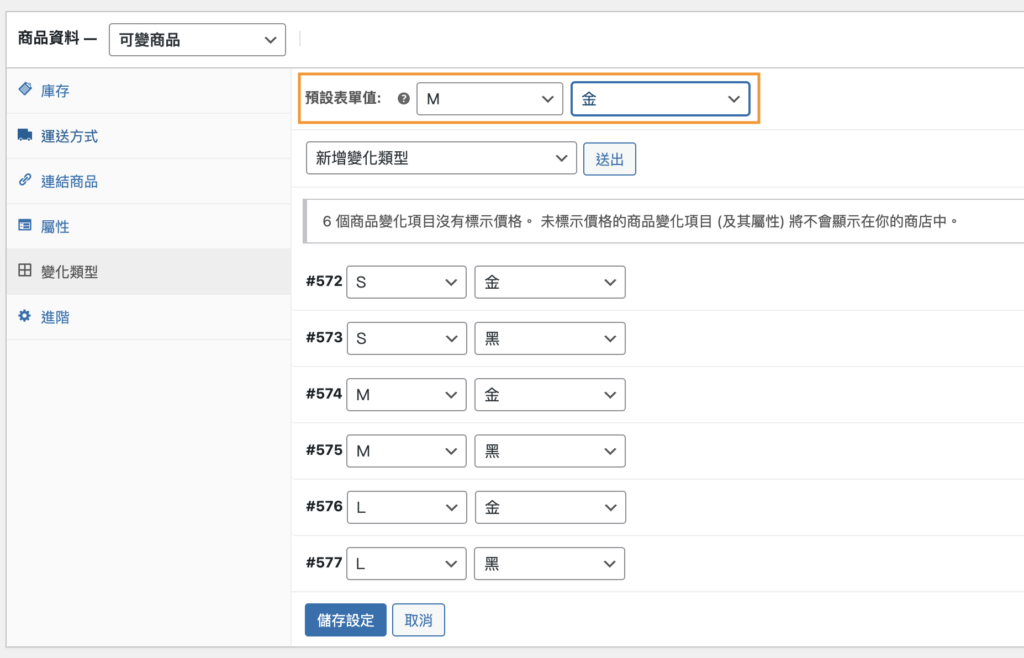Screen dimensions: 1024x658
Task: Select the size dropdown for variation #575
Action: coord(406,450)
